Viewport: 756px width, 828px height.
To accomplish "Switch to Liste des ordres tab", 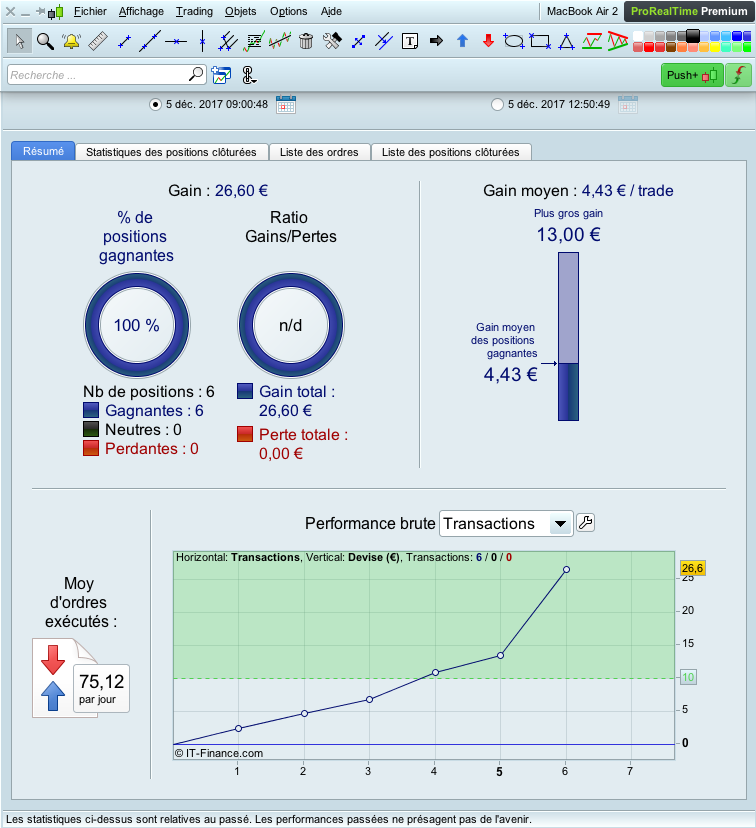I will (319, 152).
